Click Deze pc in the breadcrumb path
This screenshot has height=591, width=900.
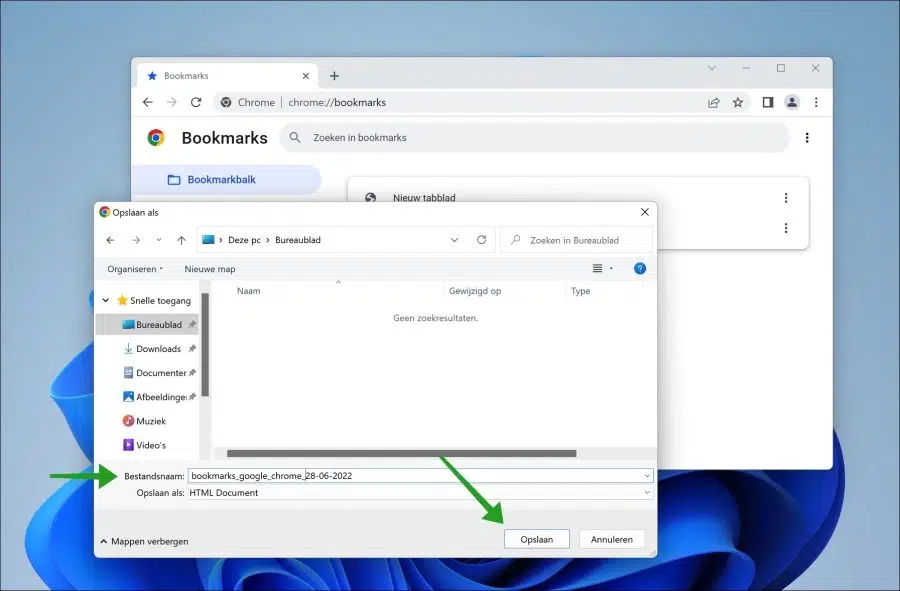(244, 240)
